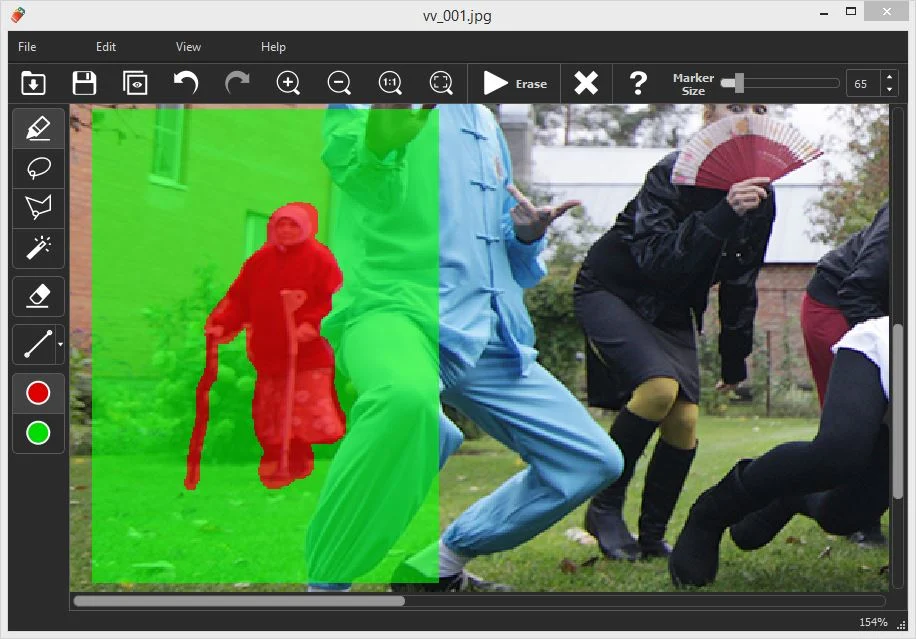Toggle show original image preview

click(135, 83)
